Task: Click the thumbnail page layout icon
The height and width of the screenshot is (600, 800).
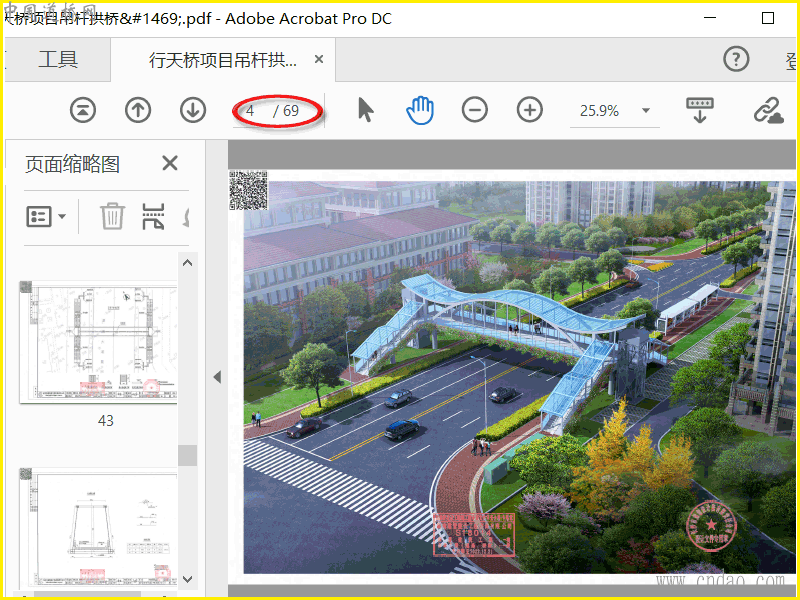Action: tap(153, 216)
